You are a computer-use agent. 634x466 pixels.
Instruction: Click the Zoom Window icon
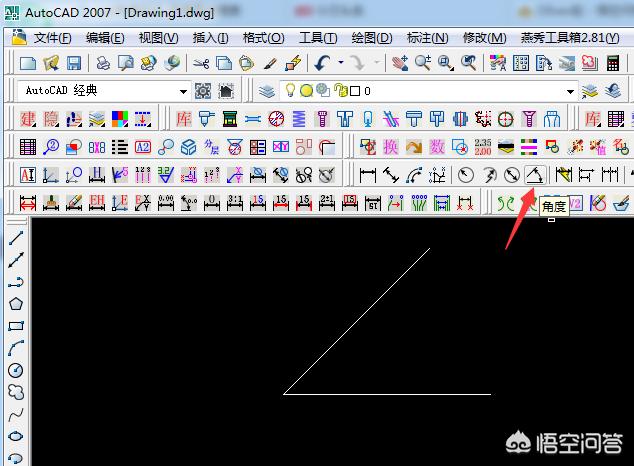click(446, 63)
